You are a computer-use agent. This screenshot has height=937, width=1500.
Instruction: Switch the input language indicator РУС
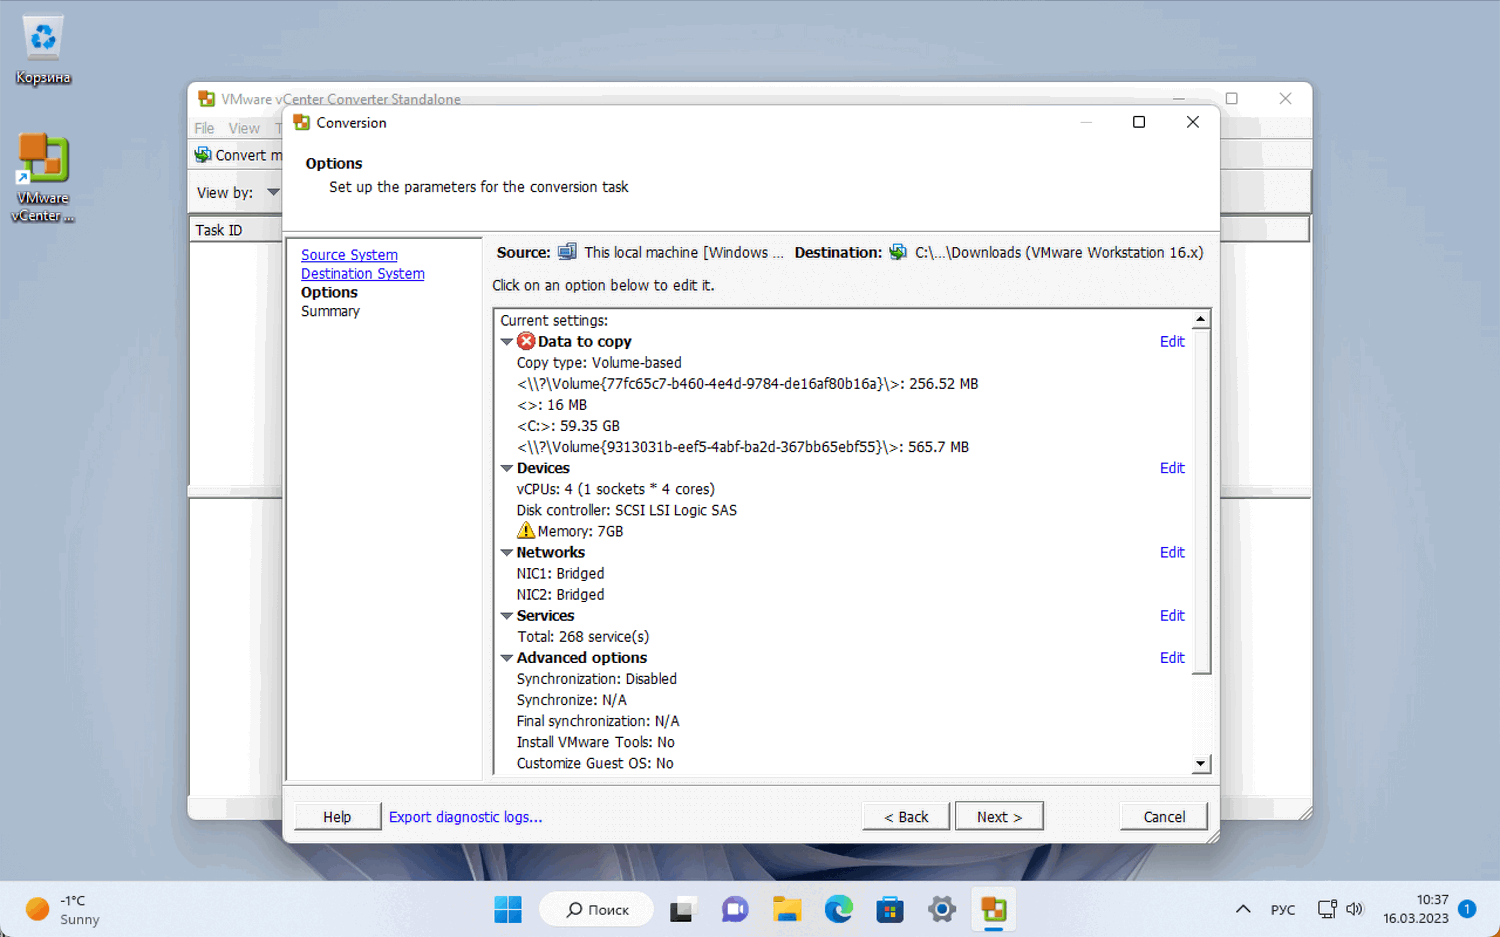(1283, 910)
